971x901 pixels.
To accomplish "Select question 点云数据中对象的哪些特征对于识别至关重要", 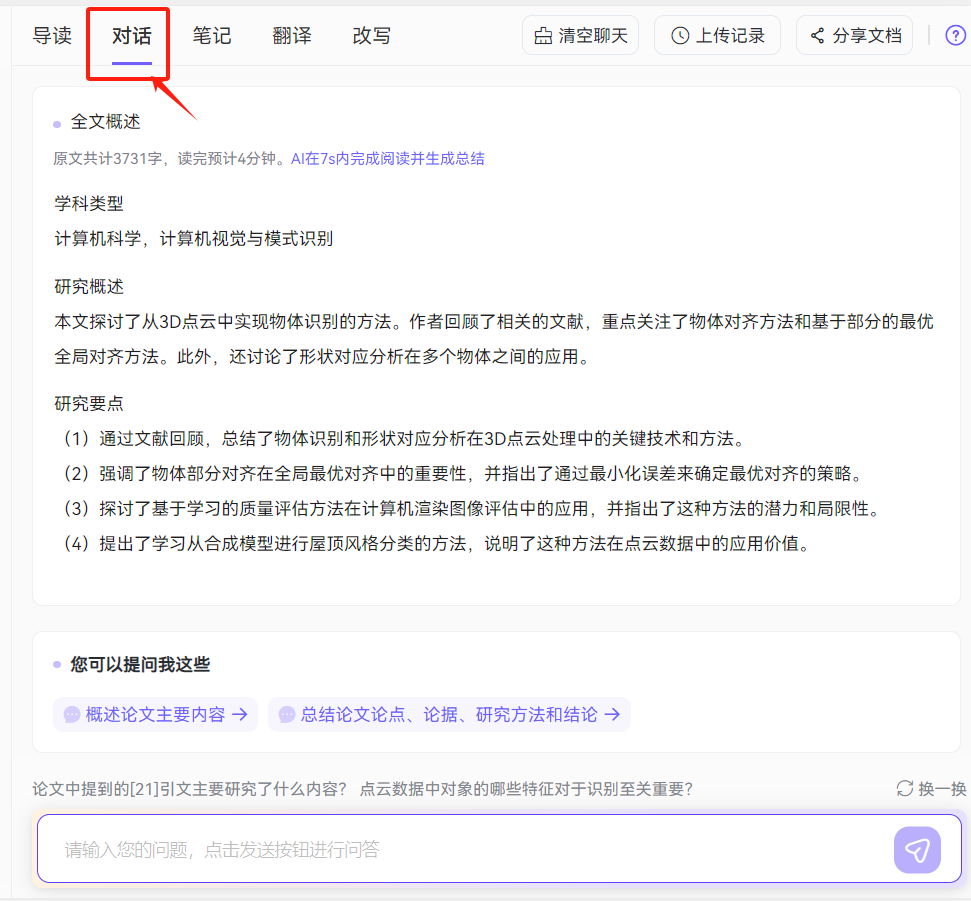I will pyautogui.click(x=526, y=789).
